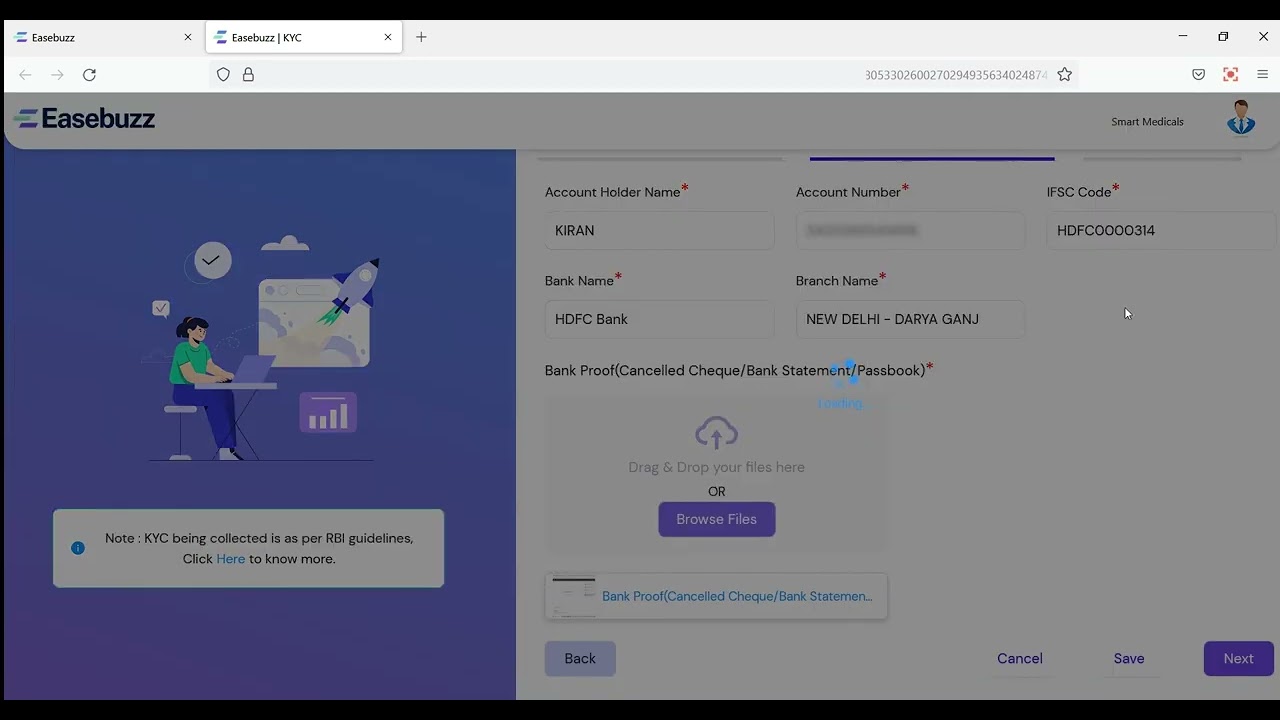Click the browser back arrow
This screenshot has width=1280, height=720.
pyautogui.click(x=25, y=75)
